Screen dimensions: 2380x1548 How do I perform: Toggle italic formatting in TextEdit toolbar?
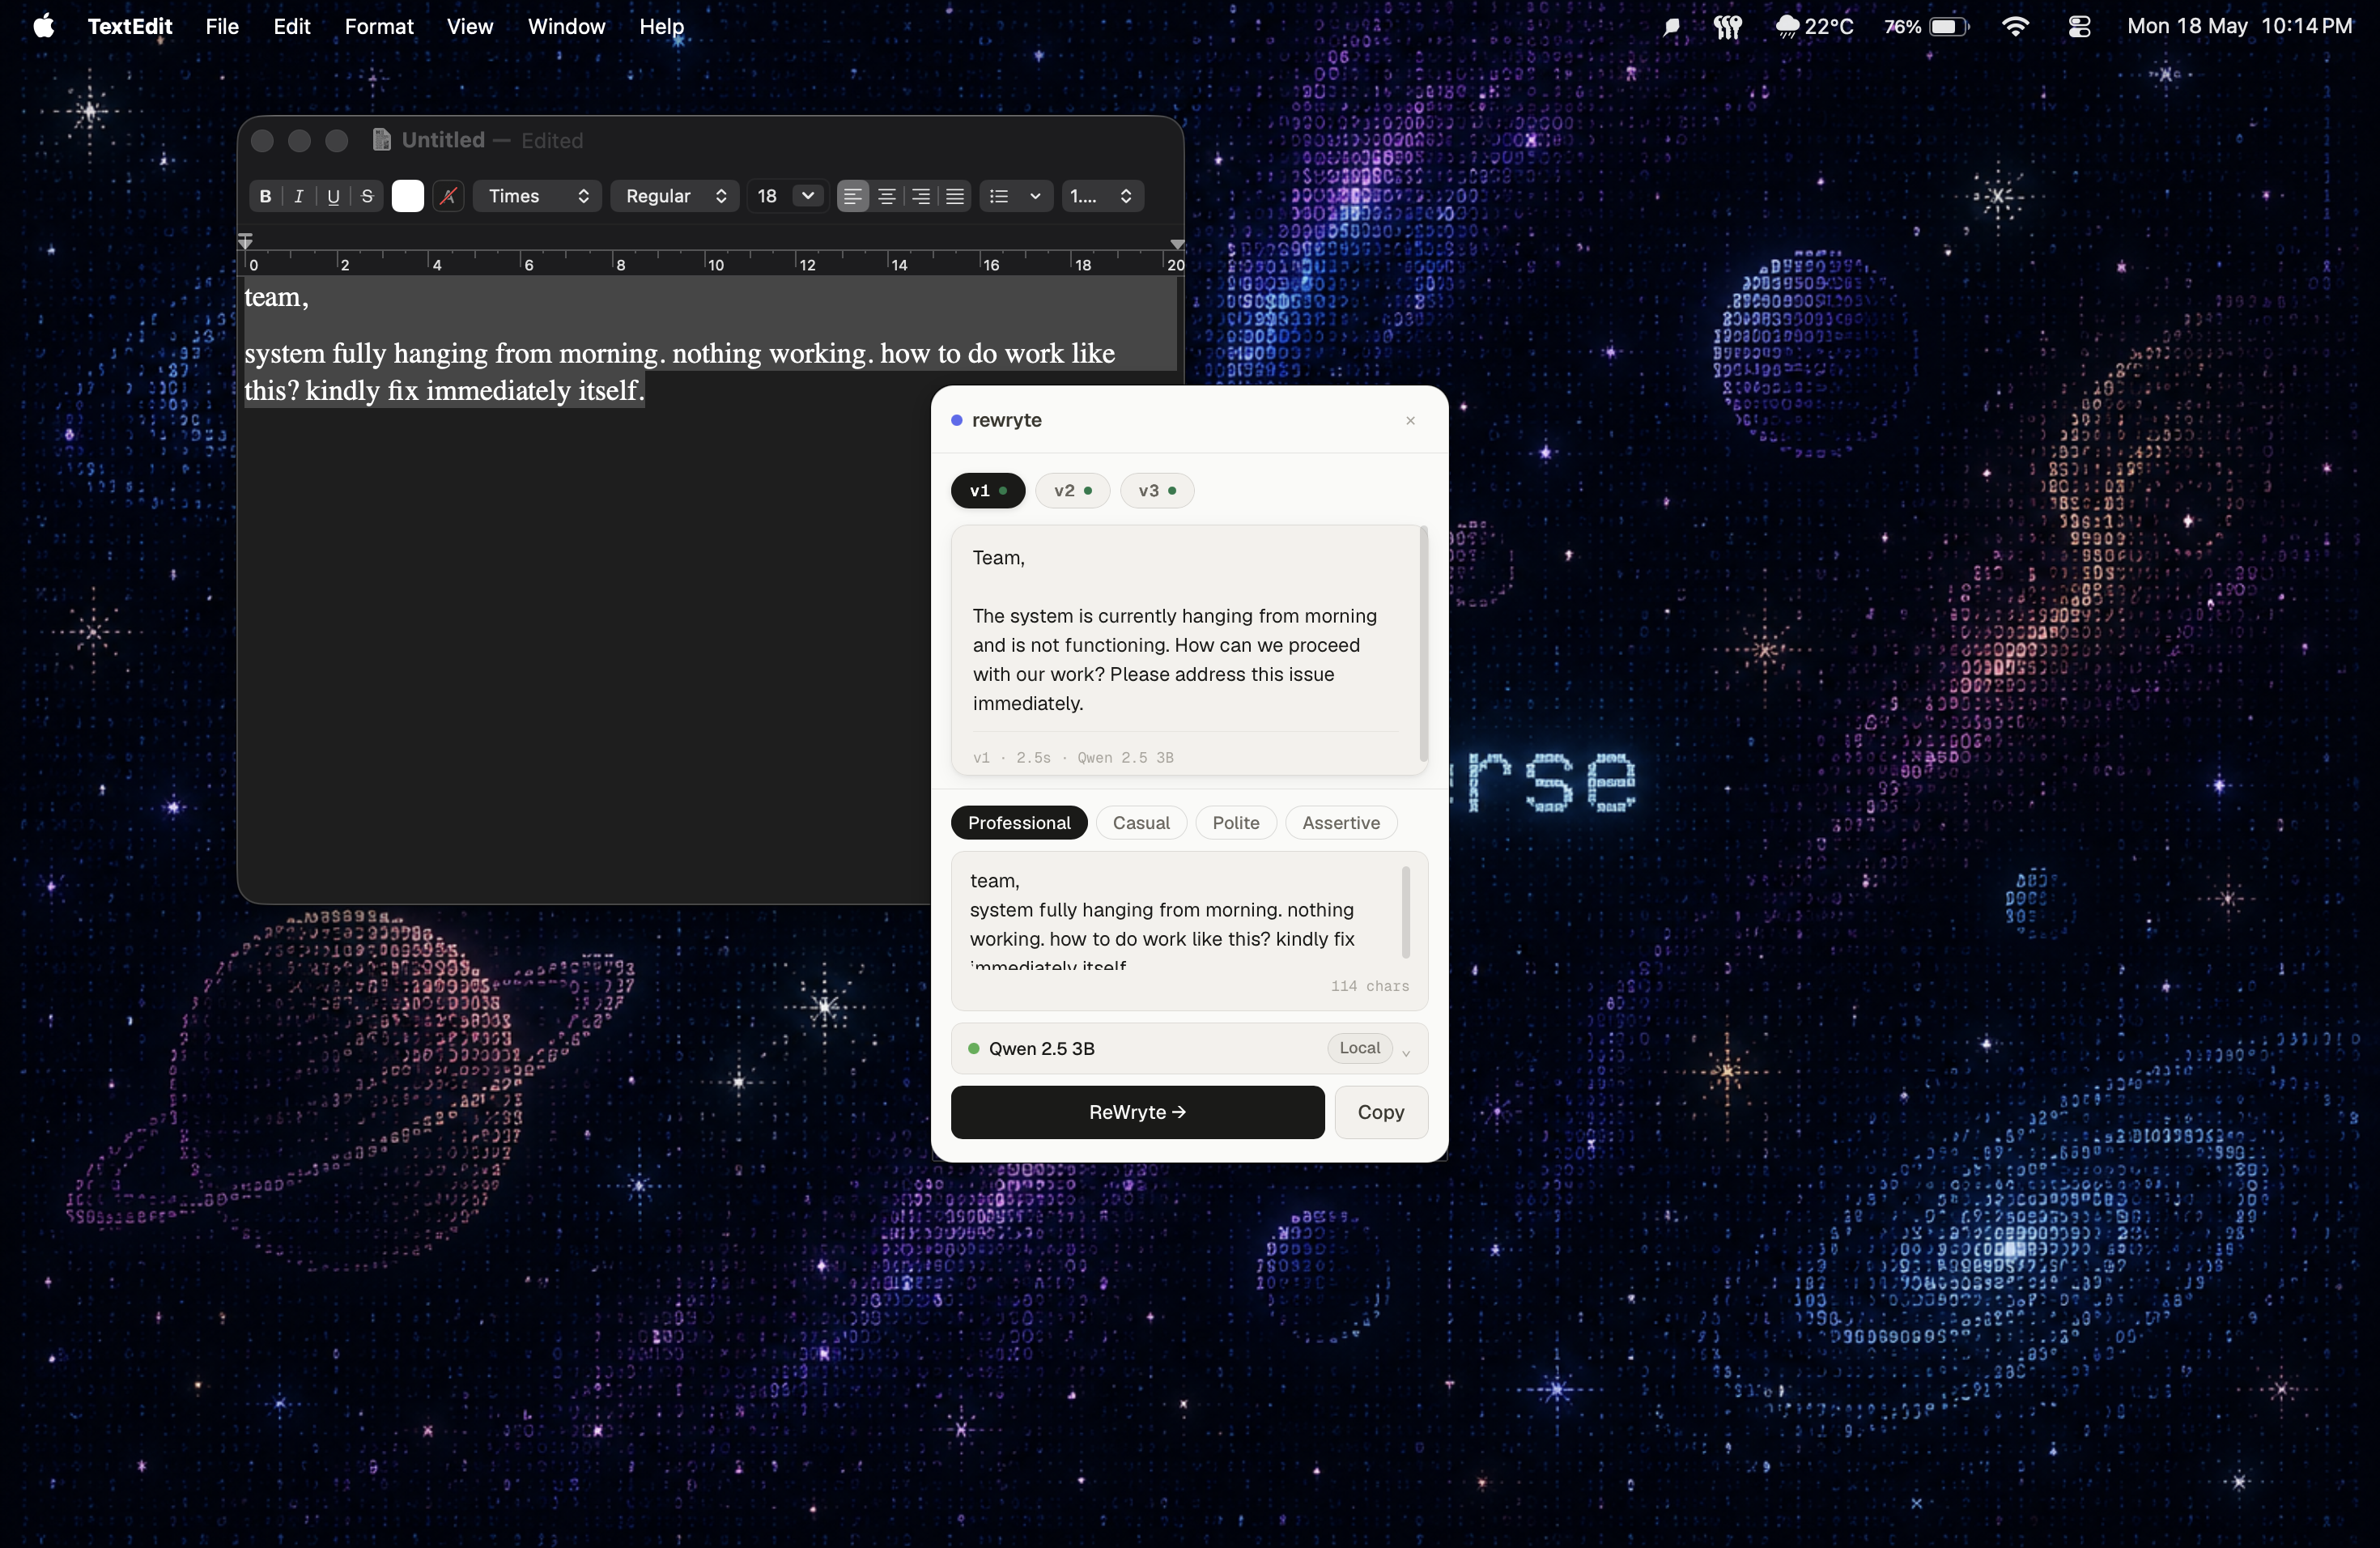point(299,196)
